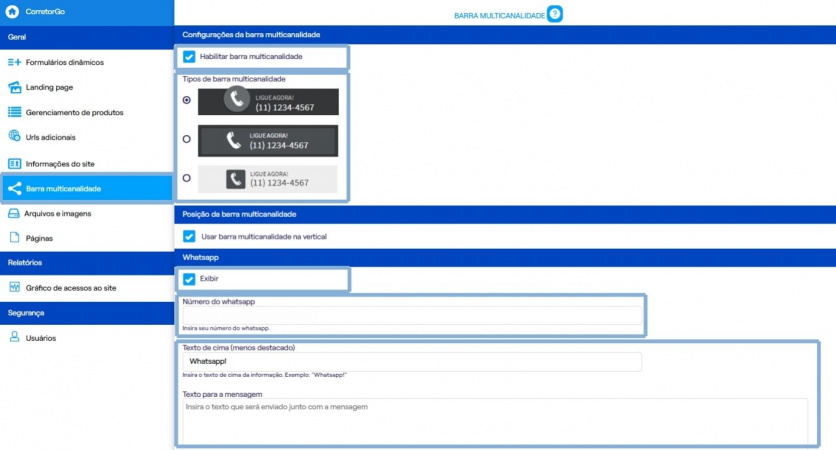Click the Gerenciamento de produtos list icon
Screen dimensions: 836x450
[x=14, y=112]
